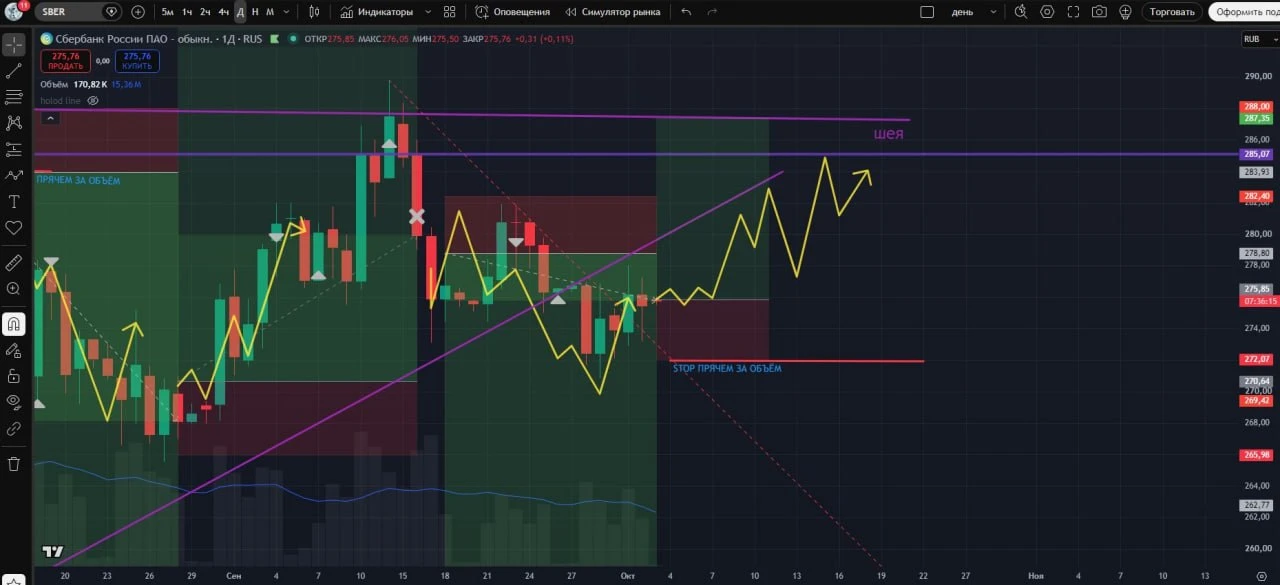Select the ruler measure tool
This screenshot has height=585, width=1280.
[14, 263]
